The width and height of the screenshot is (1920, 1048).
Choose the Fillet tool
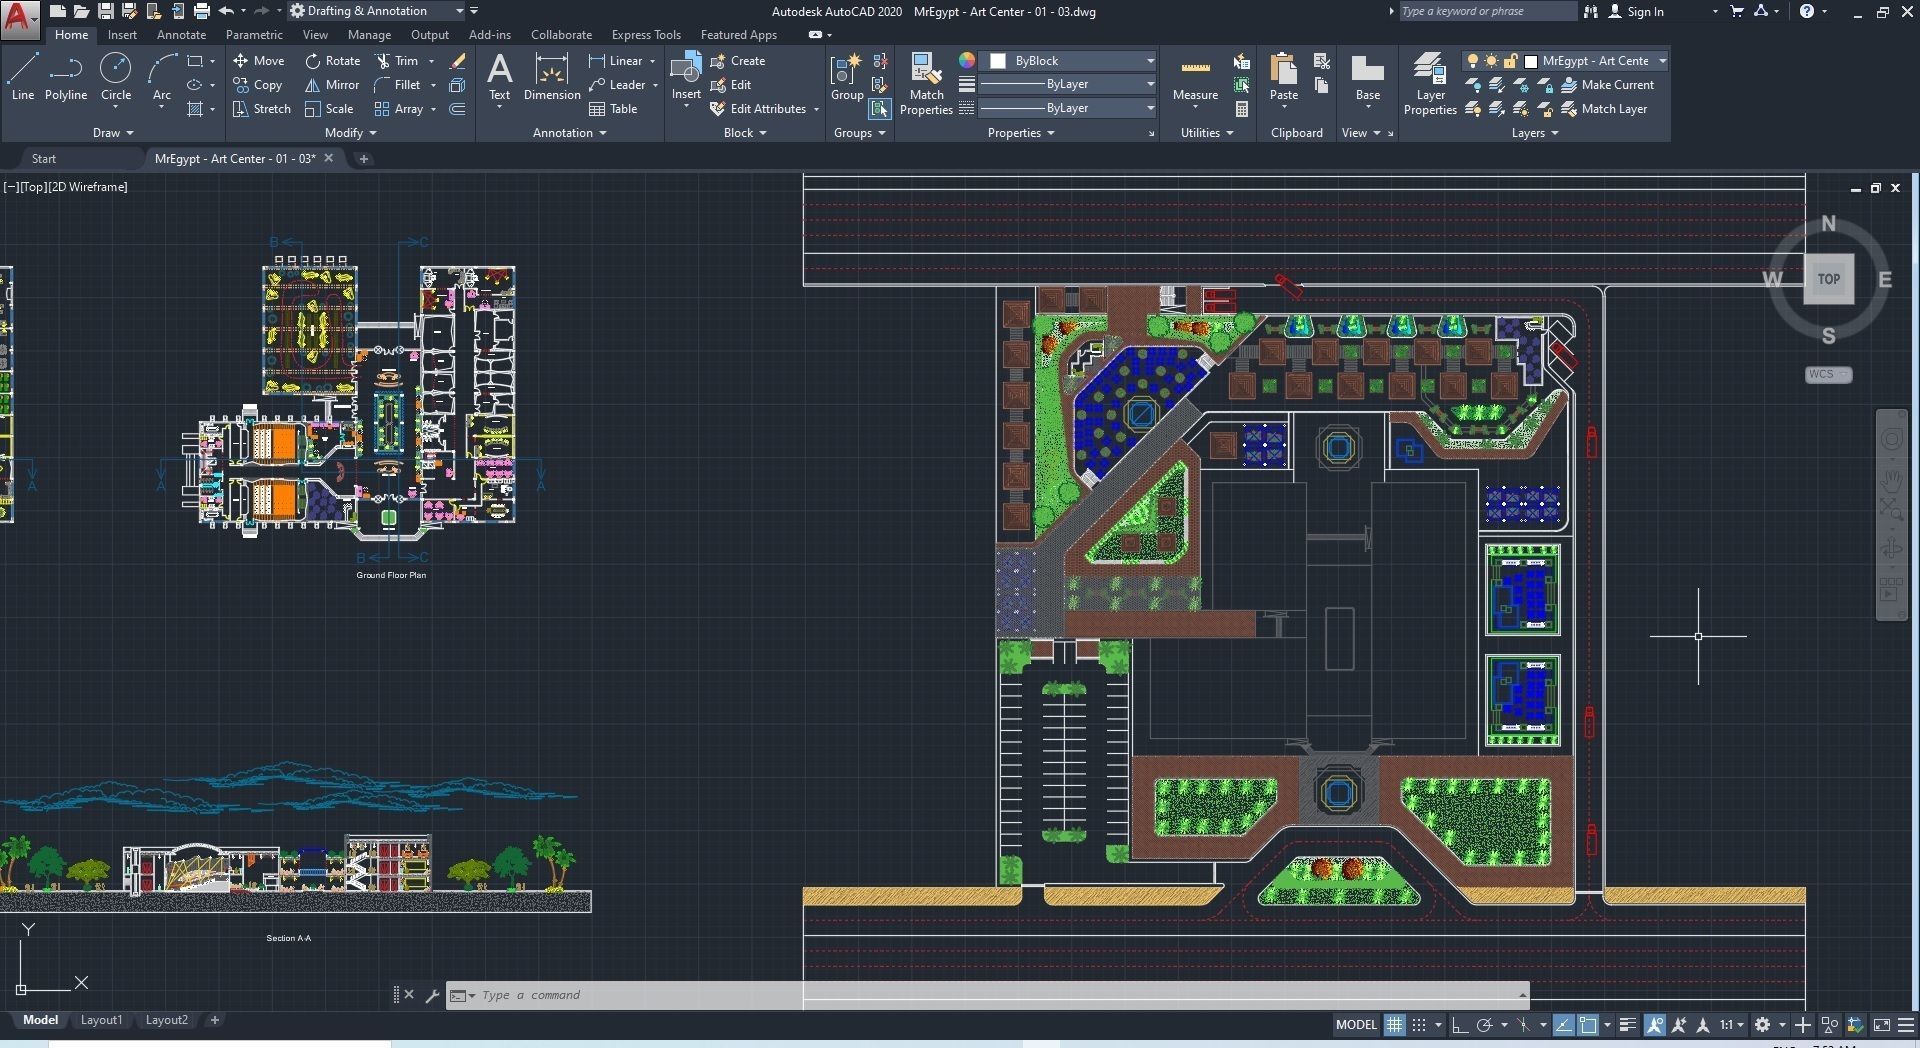pyautogui.click(x=397, y=85)
